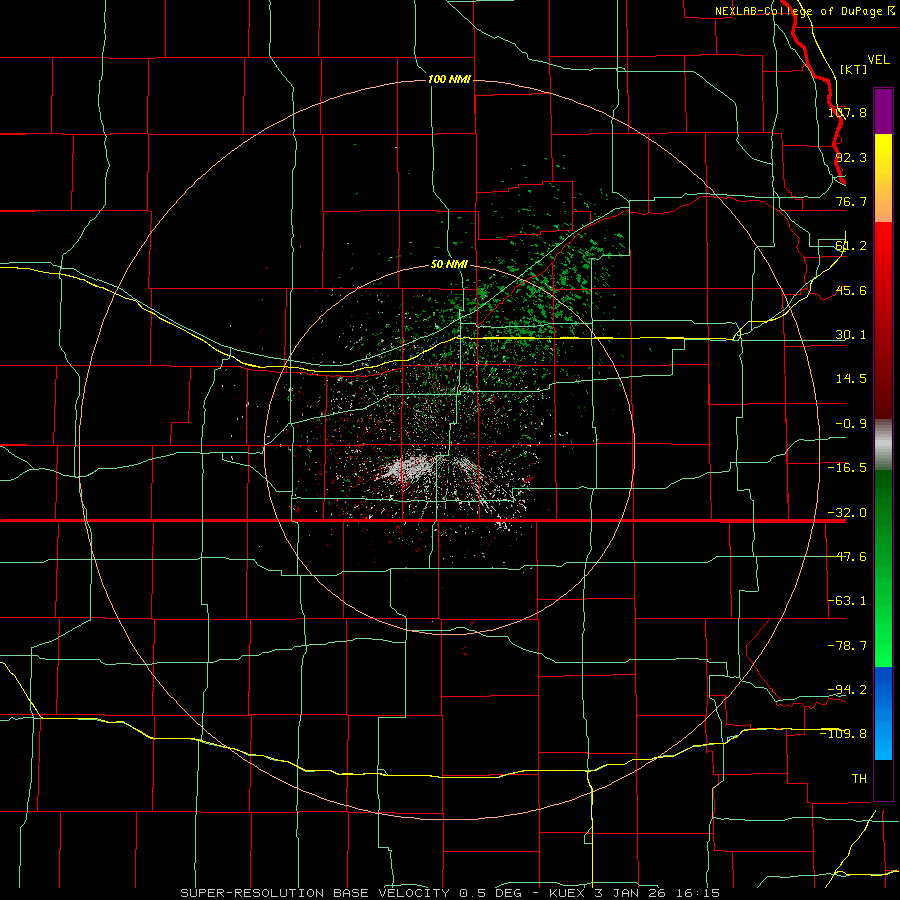
Task: Click the TH legend label
Action: click(859, 778)
